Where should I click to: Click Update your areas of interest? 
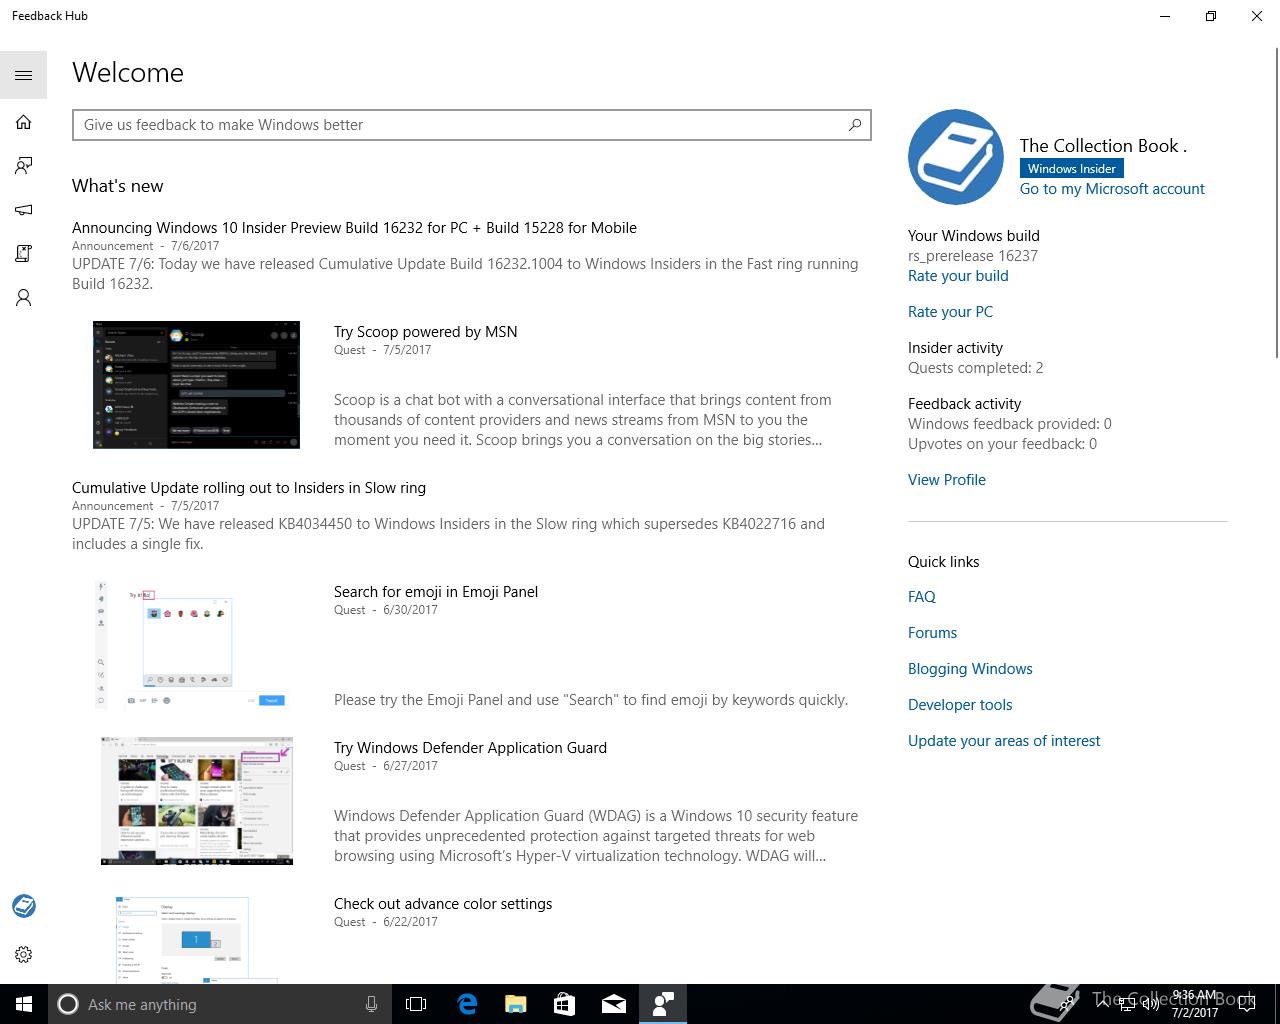1004,741
